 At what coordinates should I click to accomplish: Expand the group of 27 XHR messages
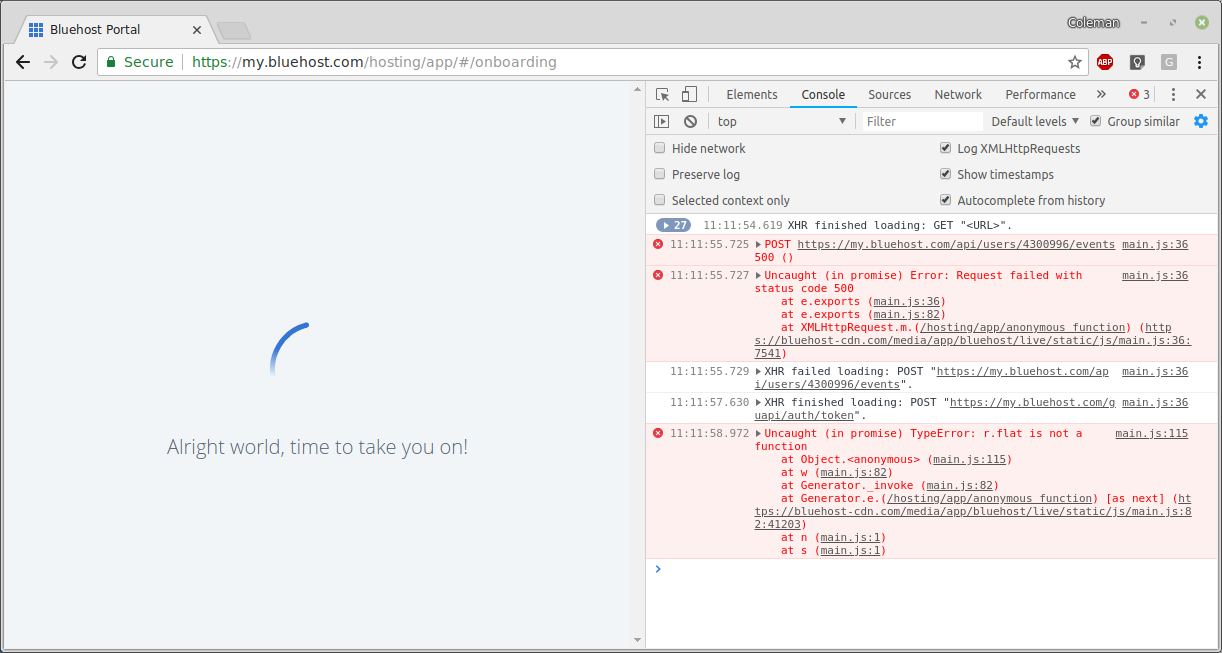click(x=673, y=226)
